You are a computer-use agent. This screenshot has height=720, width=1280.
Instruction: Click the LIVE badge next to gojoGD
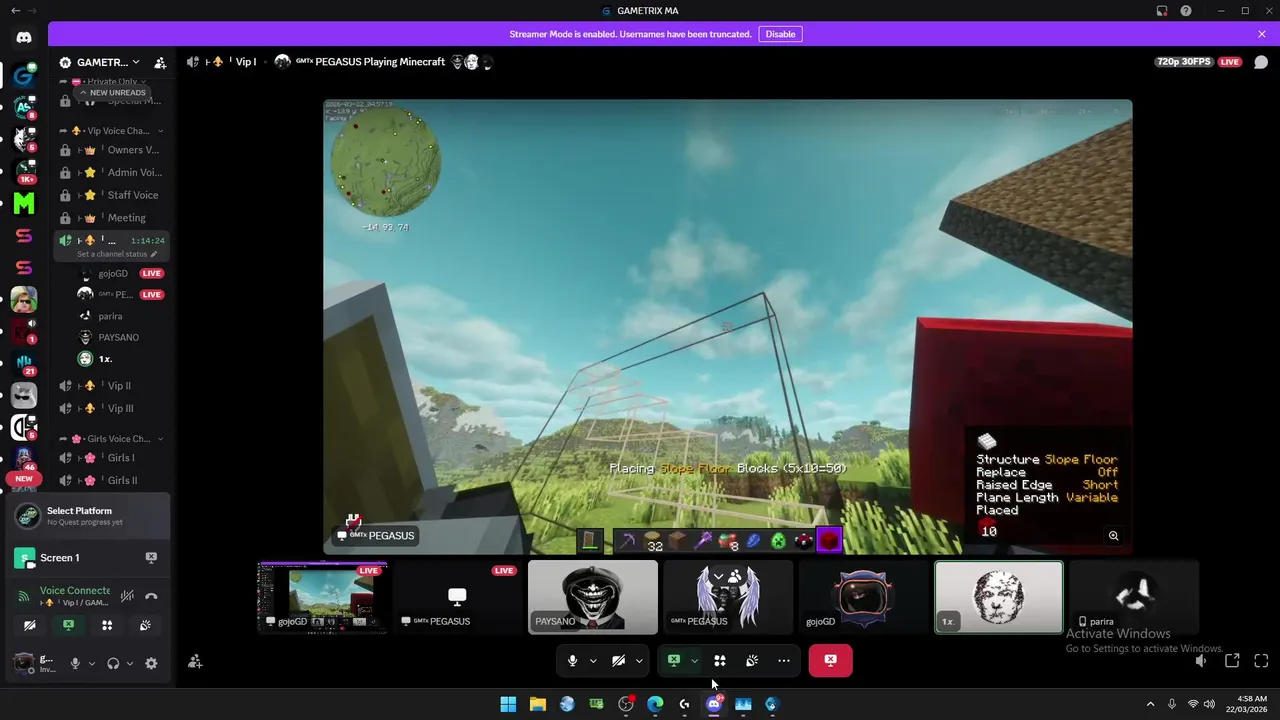click(151, 273)
